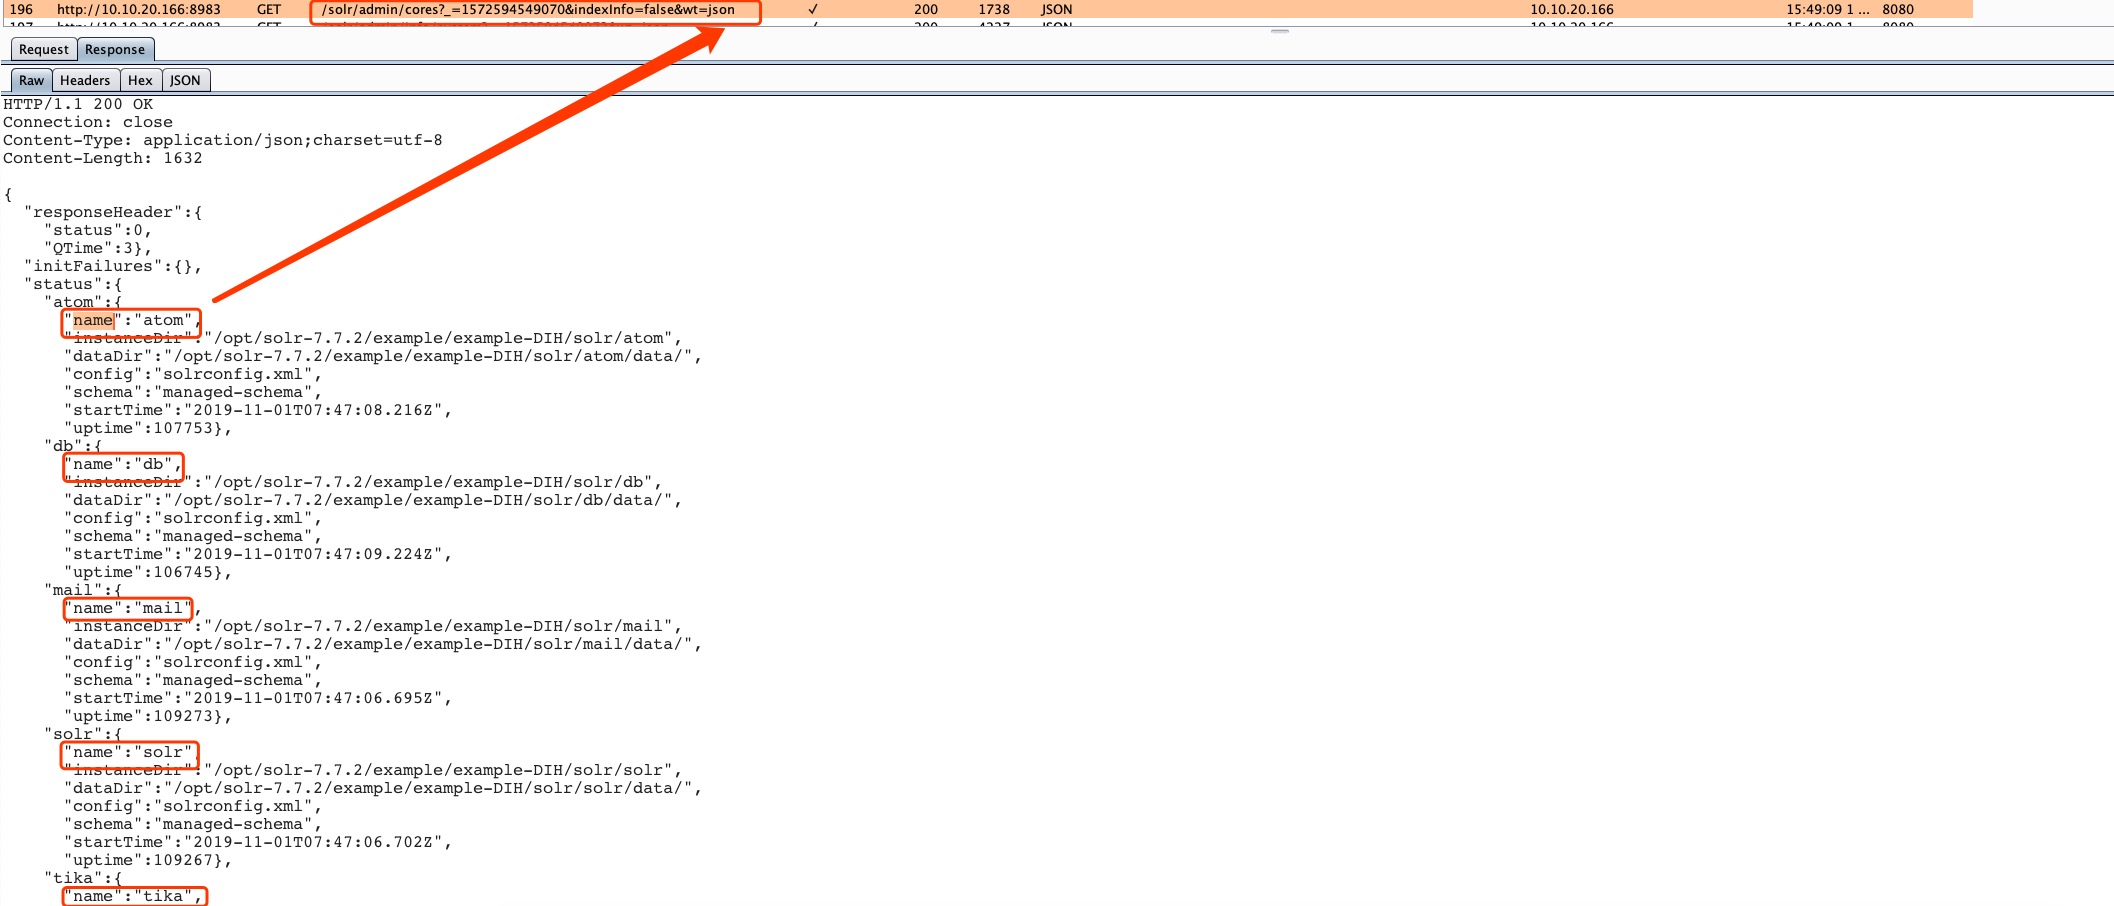Select the Response tab
The width and height of the screenshot is (2114, 906).
click(115, 49)
